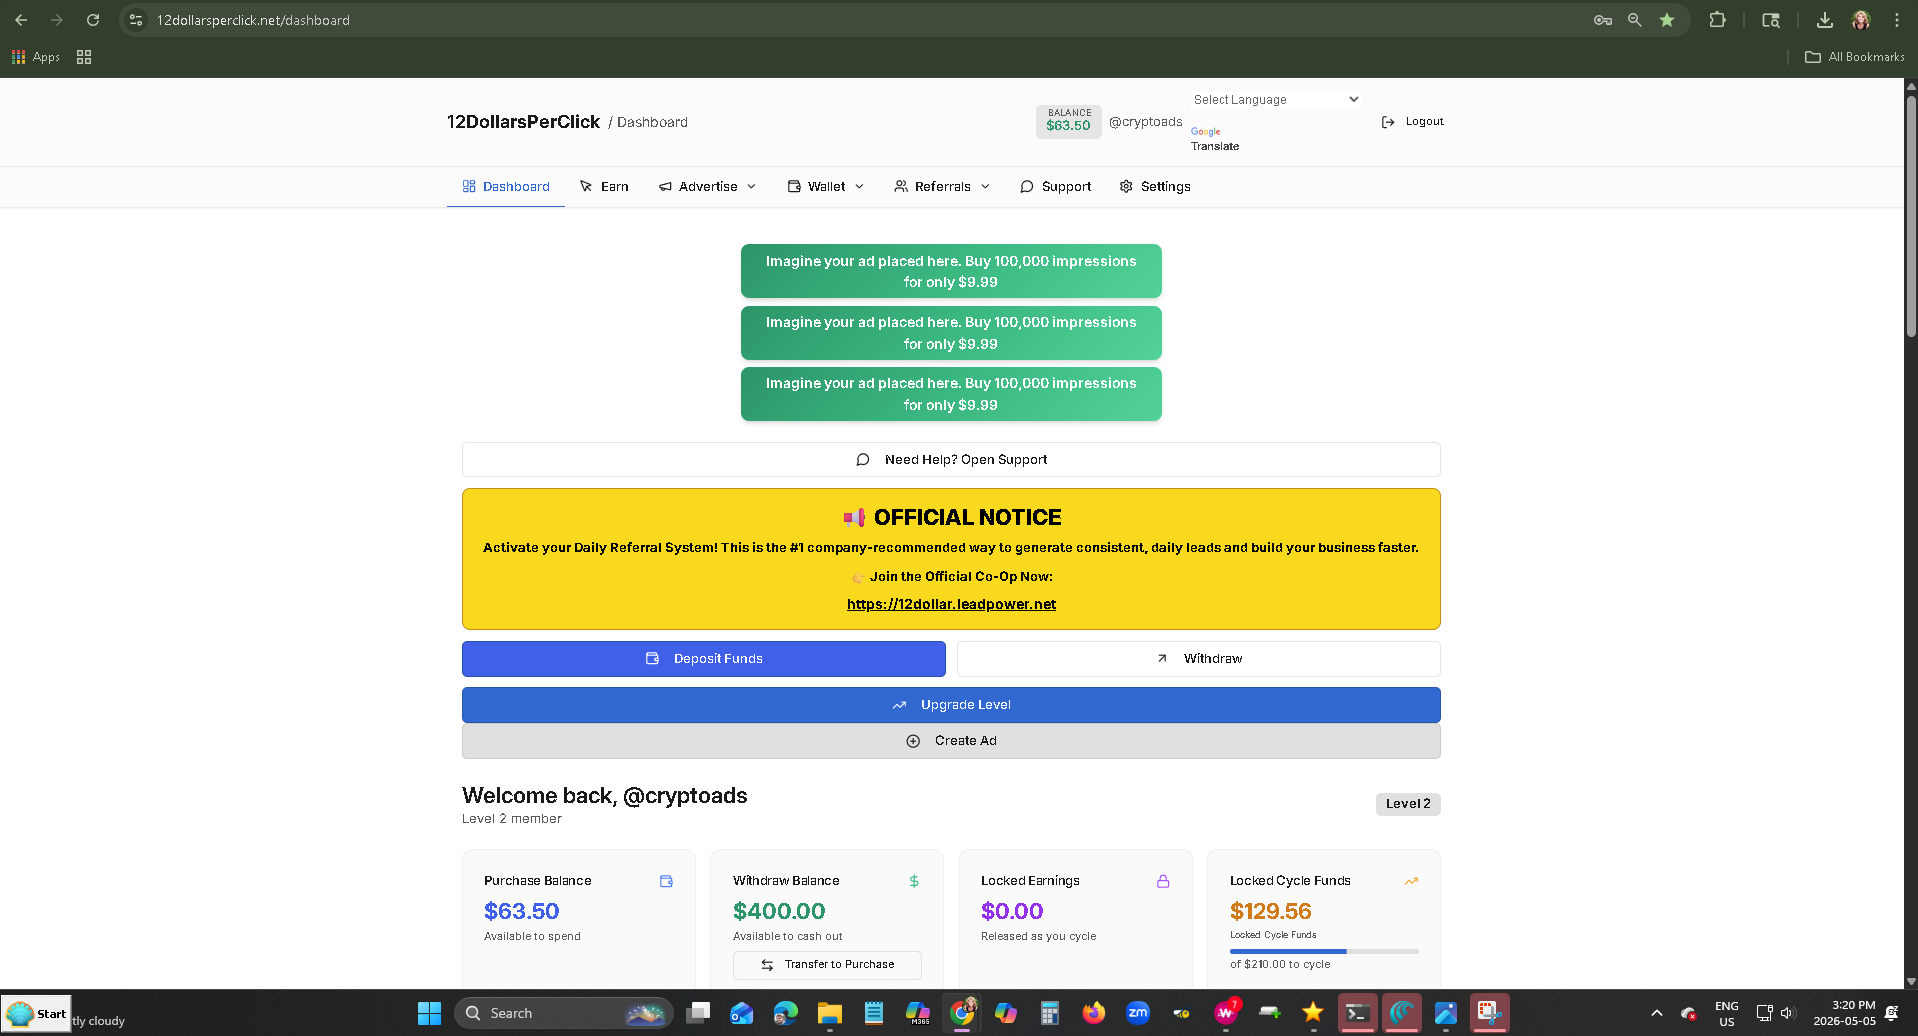Screen dimensions: 1918x1036
Task: Open File Explorer from the taskbar
Action: (829, 1013)
